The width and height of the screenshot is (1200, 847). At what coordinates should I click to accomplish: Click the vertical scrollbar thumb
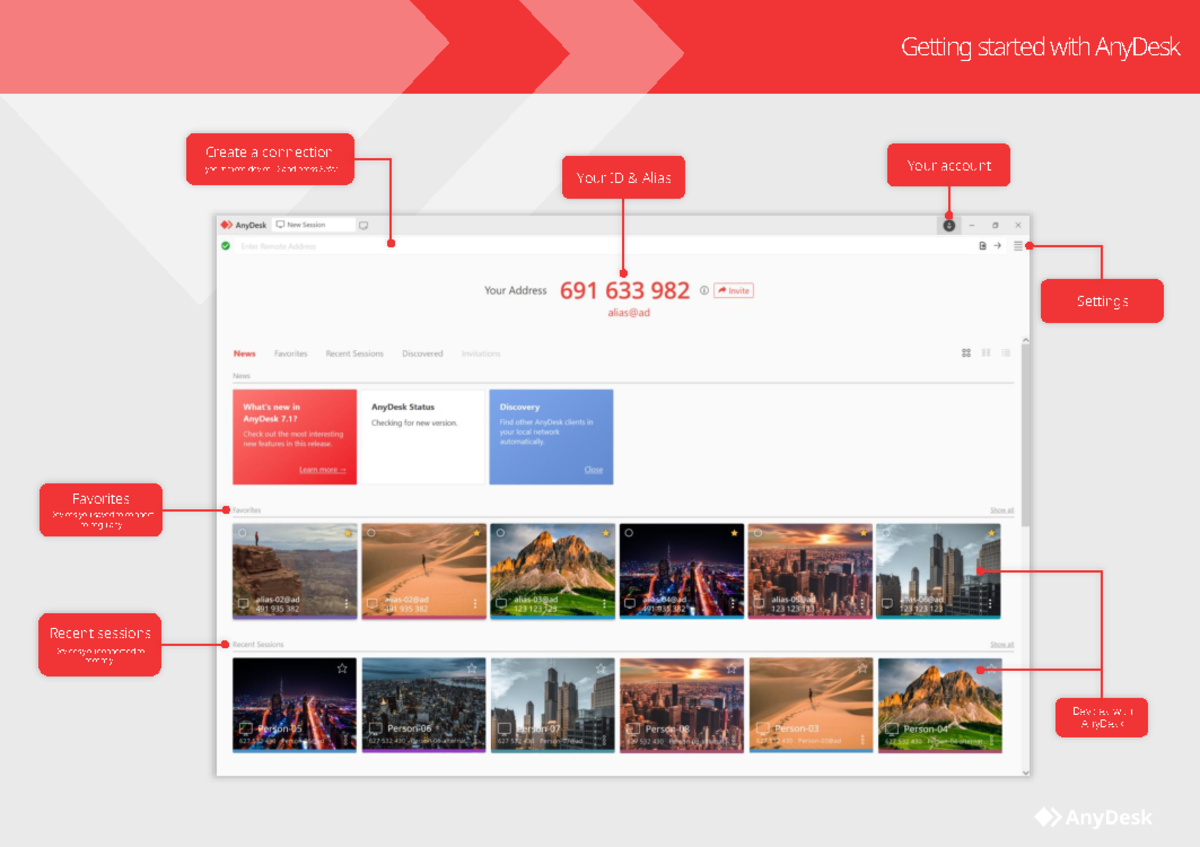click(x=1025, y=435)
